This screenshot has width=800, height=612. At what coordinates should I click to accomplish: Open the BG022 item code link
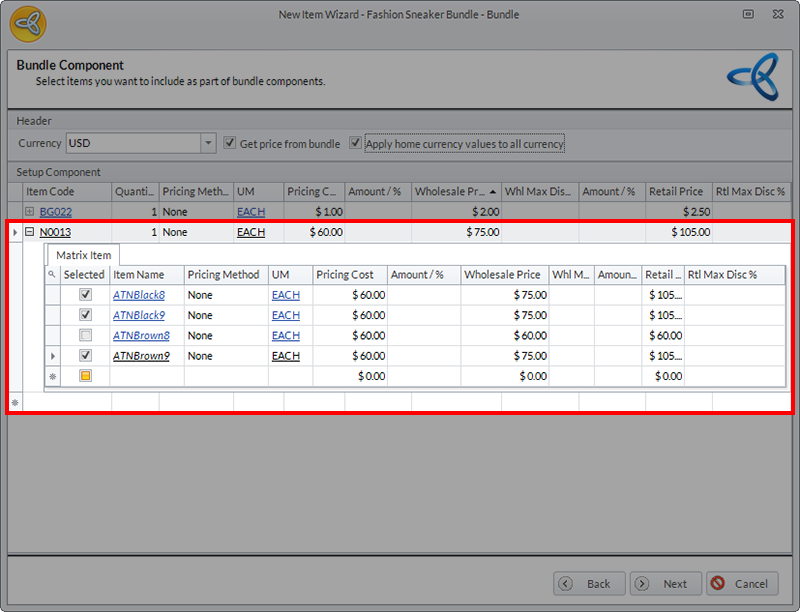(55, 212)
